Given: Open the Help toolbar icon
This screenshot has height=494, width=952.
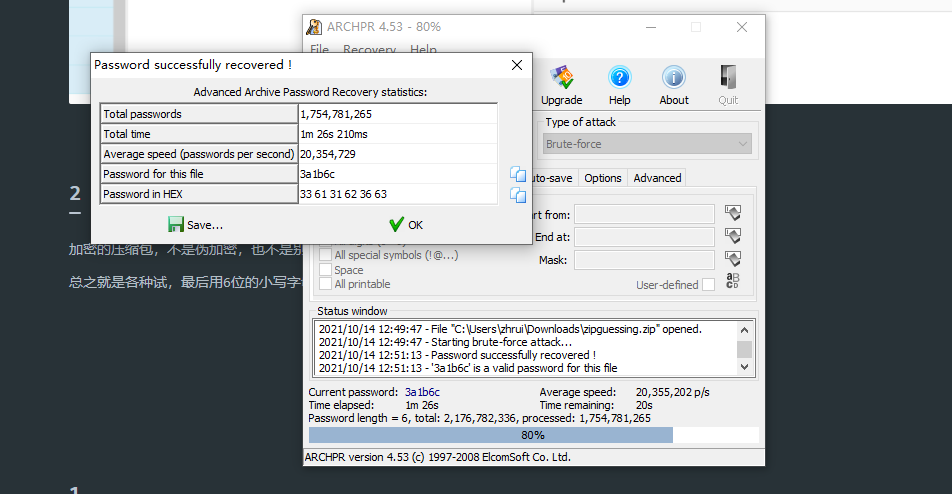Looking at the screenshot, I should click(x=619, y=85).
